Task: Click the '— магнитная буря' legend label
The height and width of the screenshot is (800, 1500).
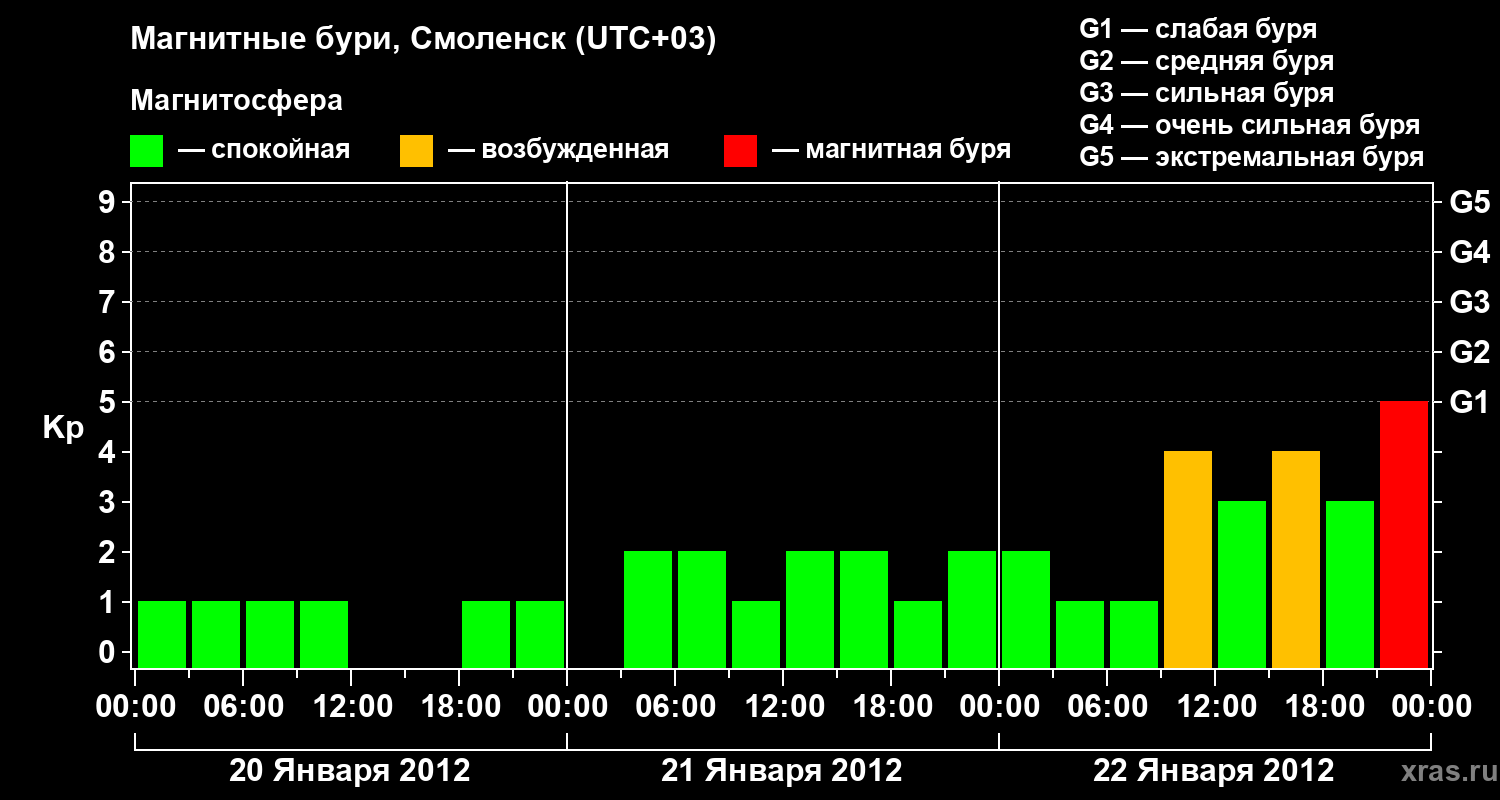Action: [x=891, y=150]
